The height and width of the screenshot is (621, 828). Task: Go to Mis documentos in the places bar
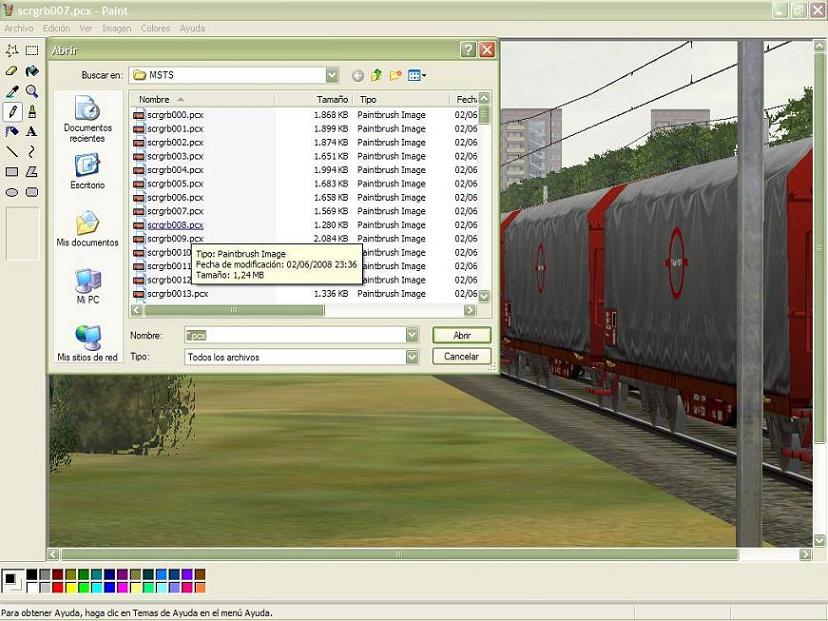(87, 229)
